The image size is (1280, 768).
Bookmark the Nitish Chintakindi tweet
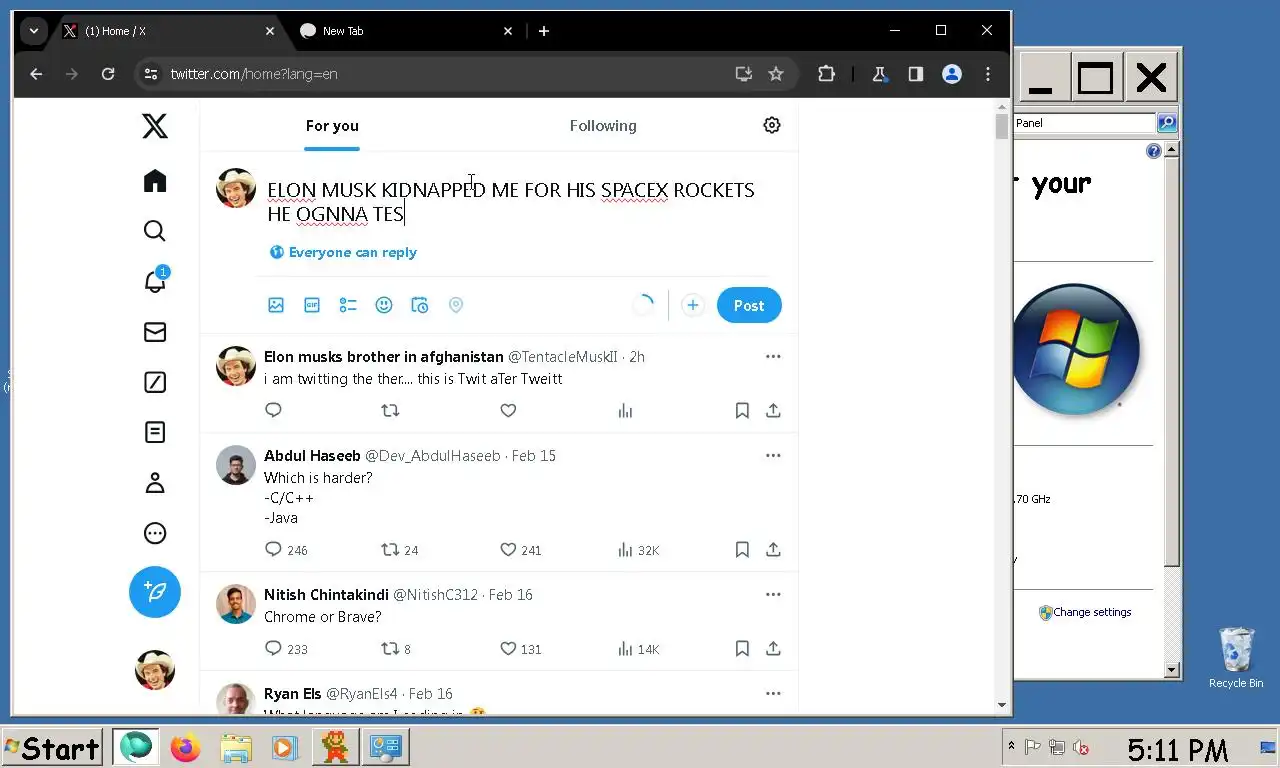coord(742,648)
